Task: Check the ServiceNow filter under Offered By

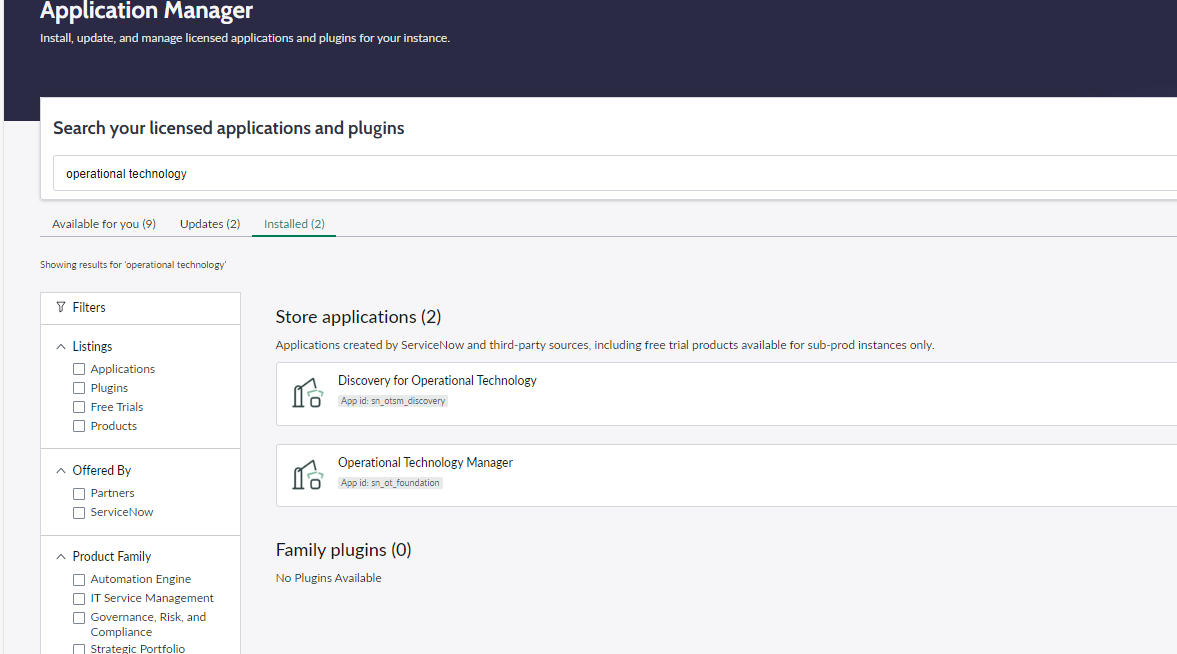Action: (x=78, y=512)
